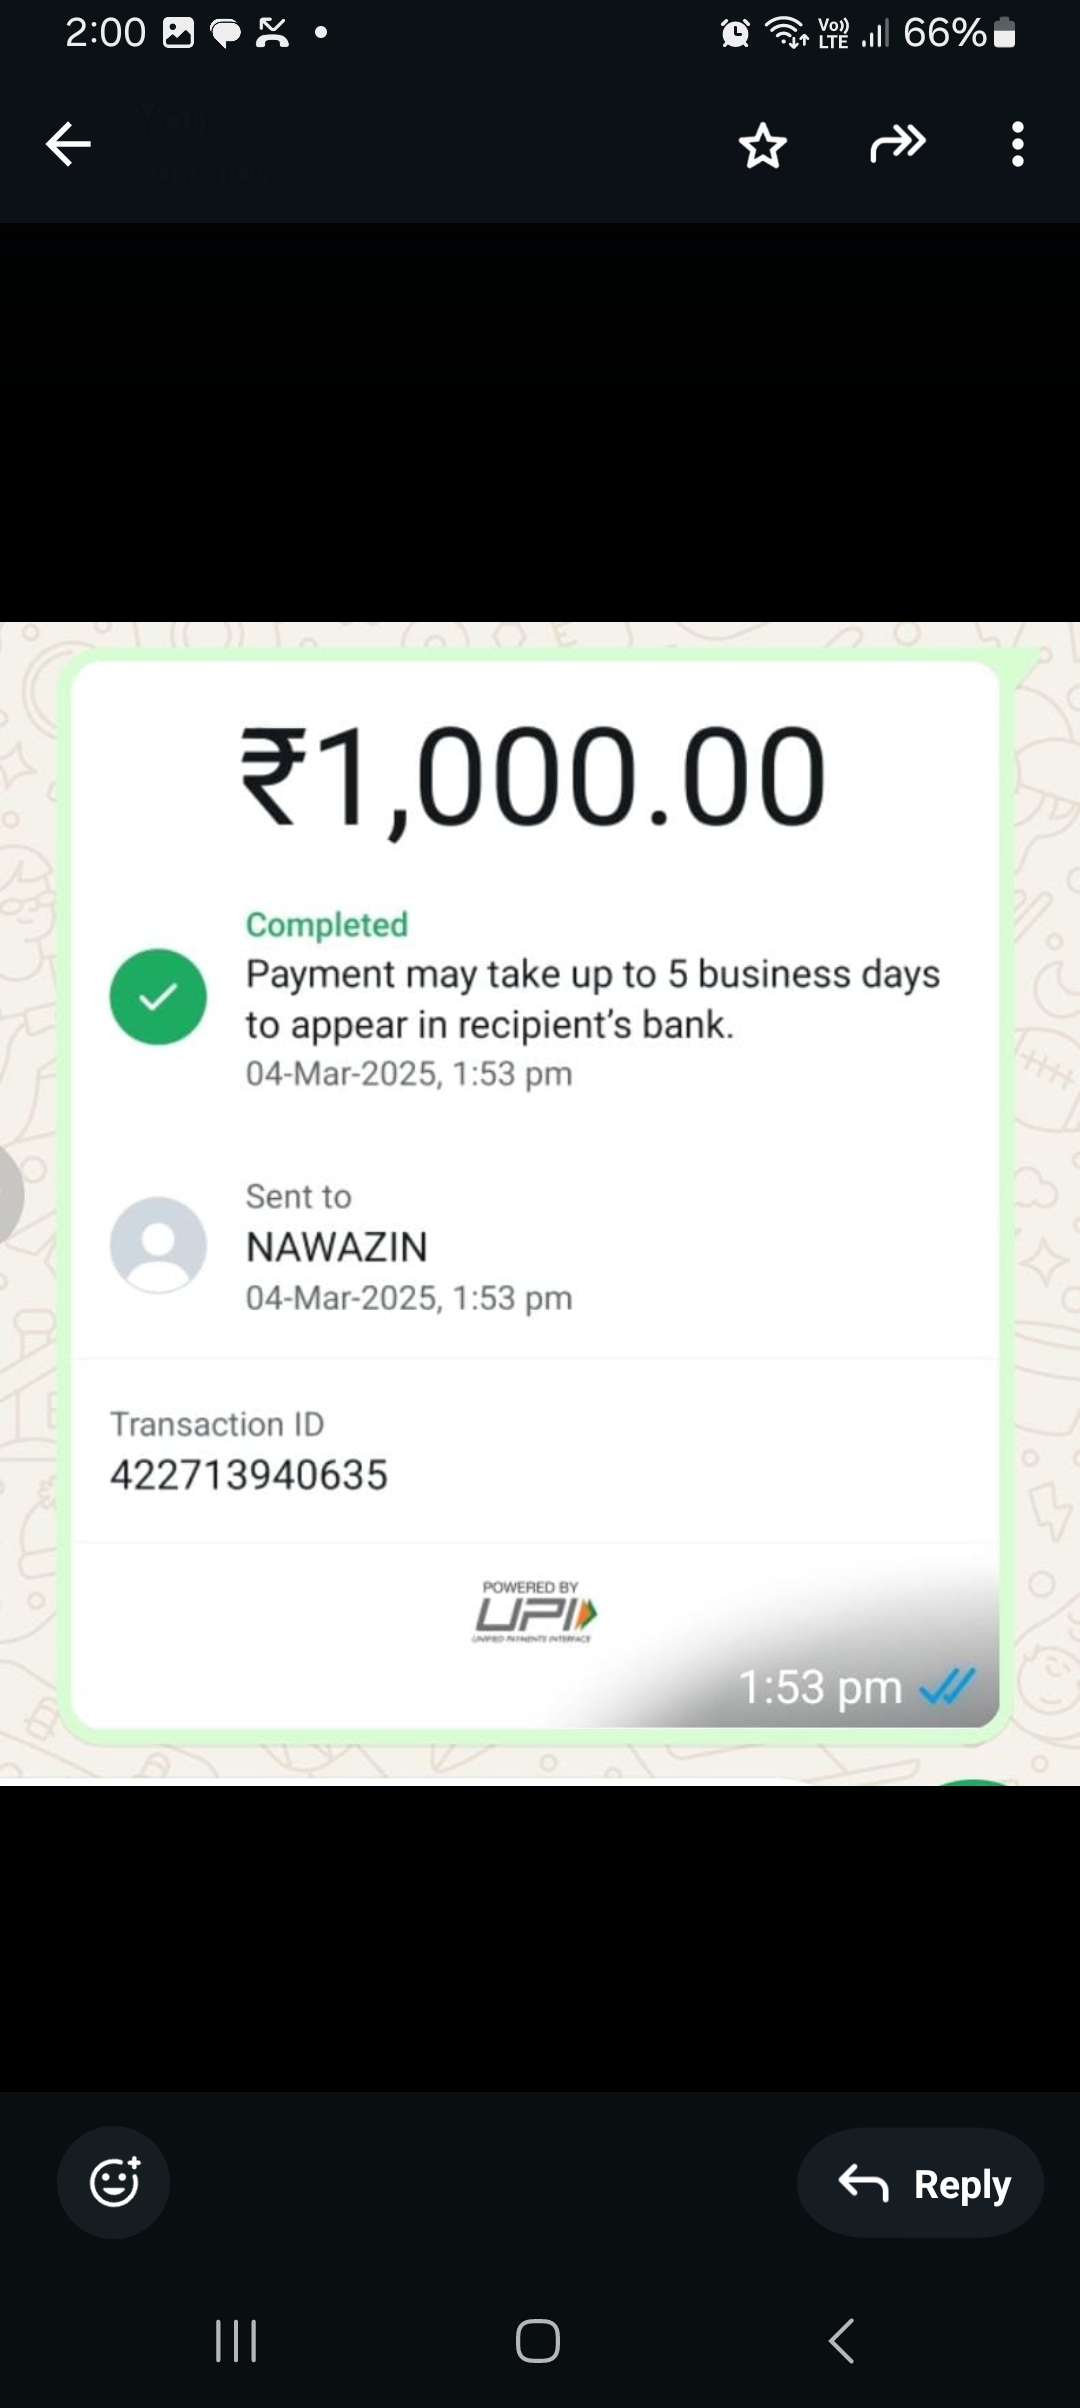This screenshot has width=1080, height=2408.
Task: Open recent apps from the navigation bar
Action: [x=236, y=2341]
